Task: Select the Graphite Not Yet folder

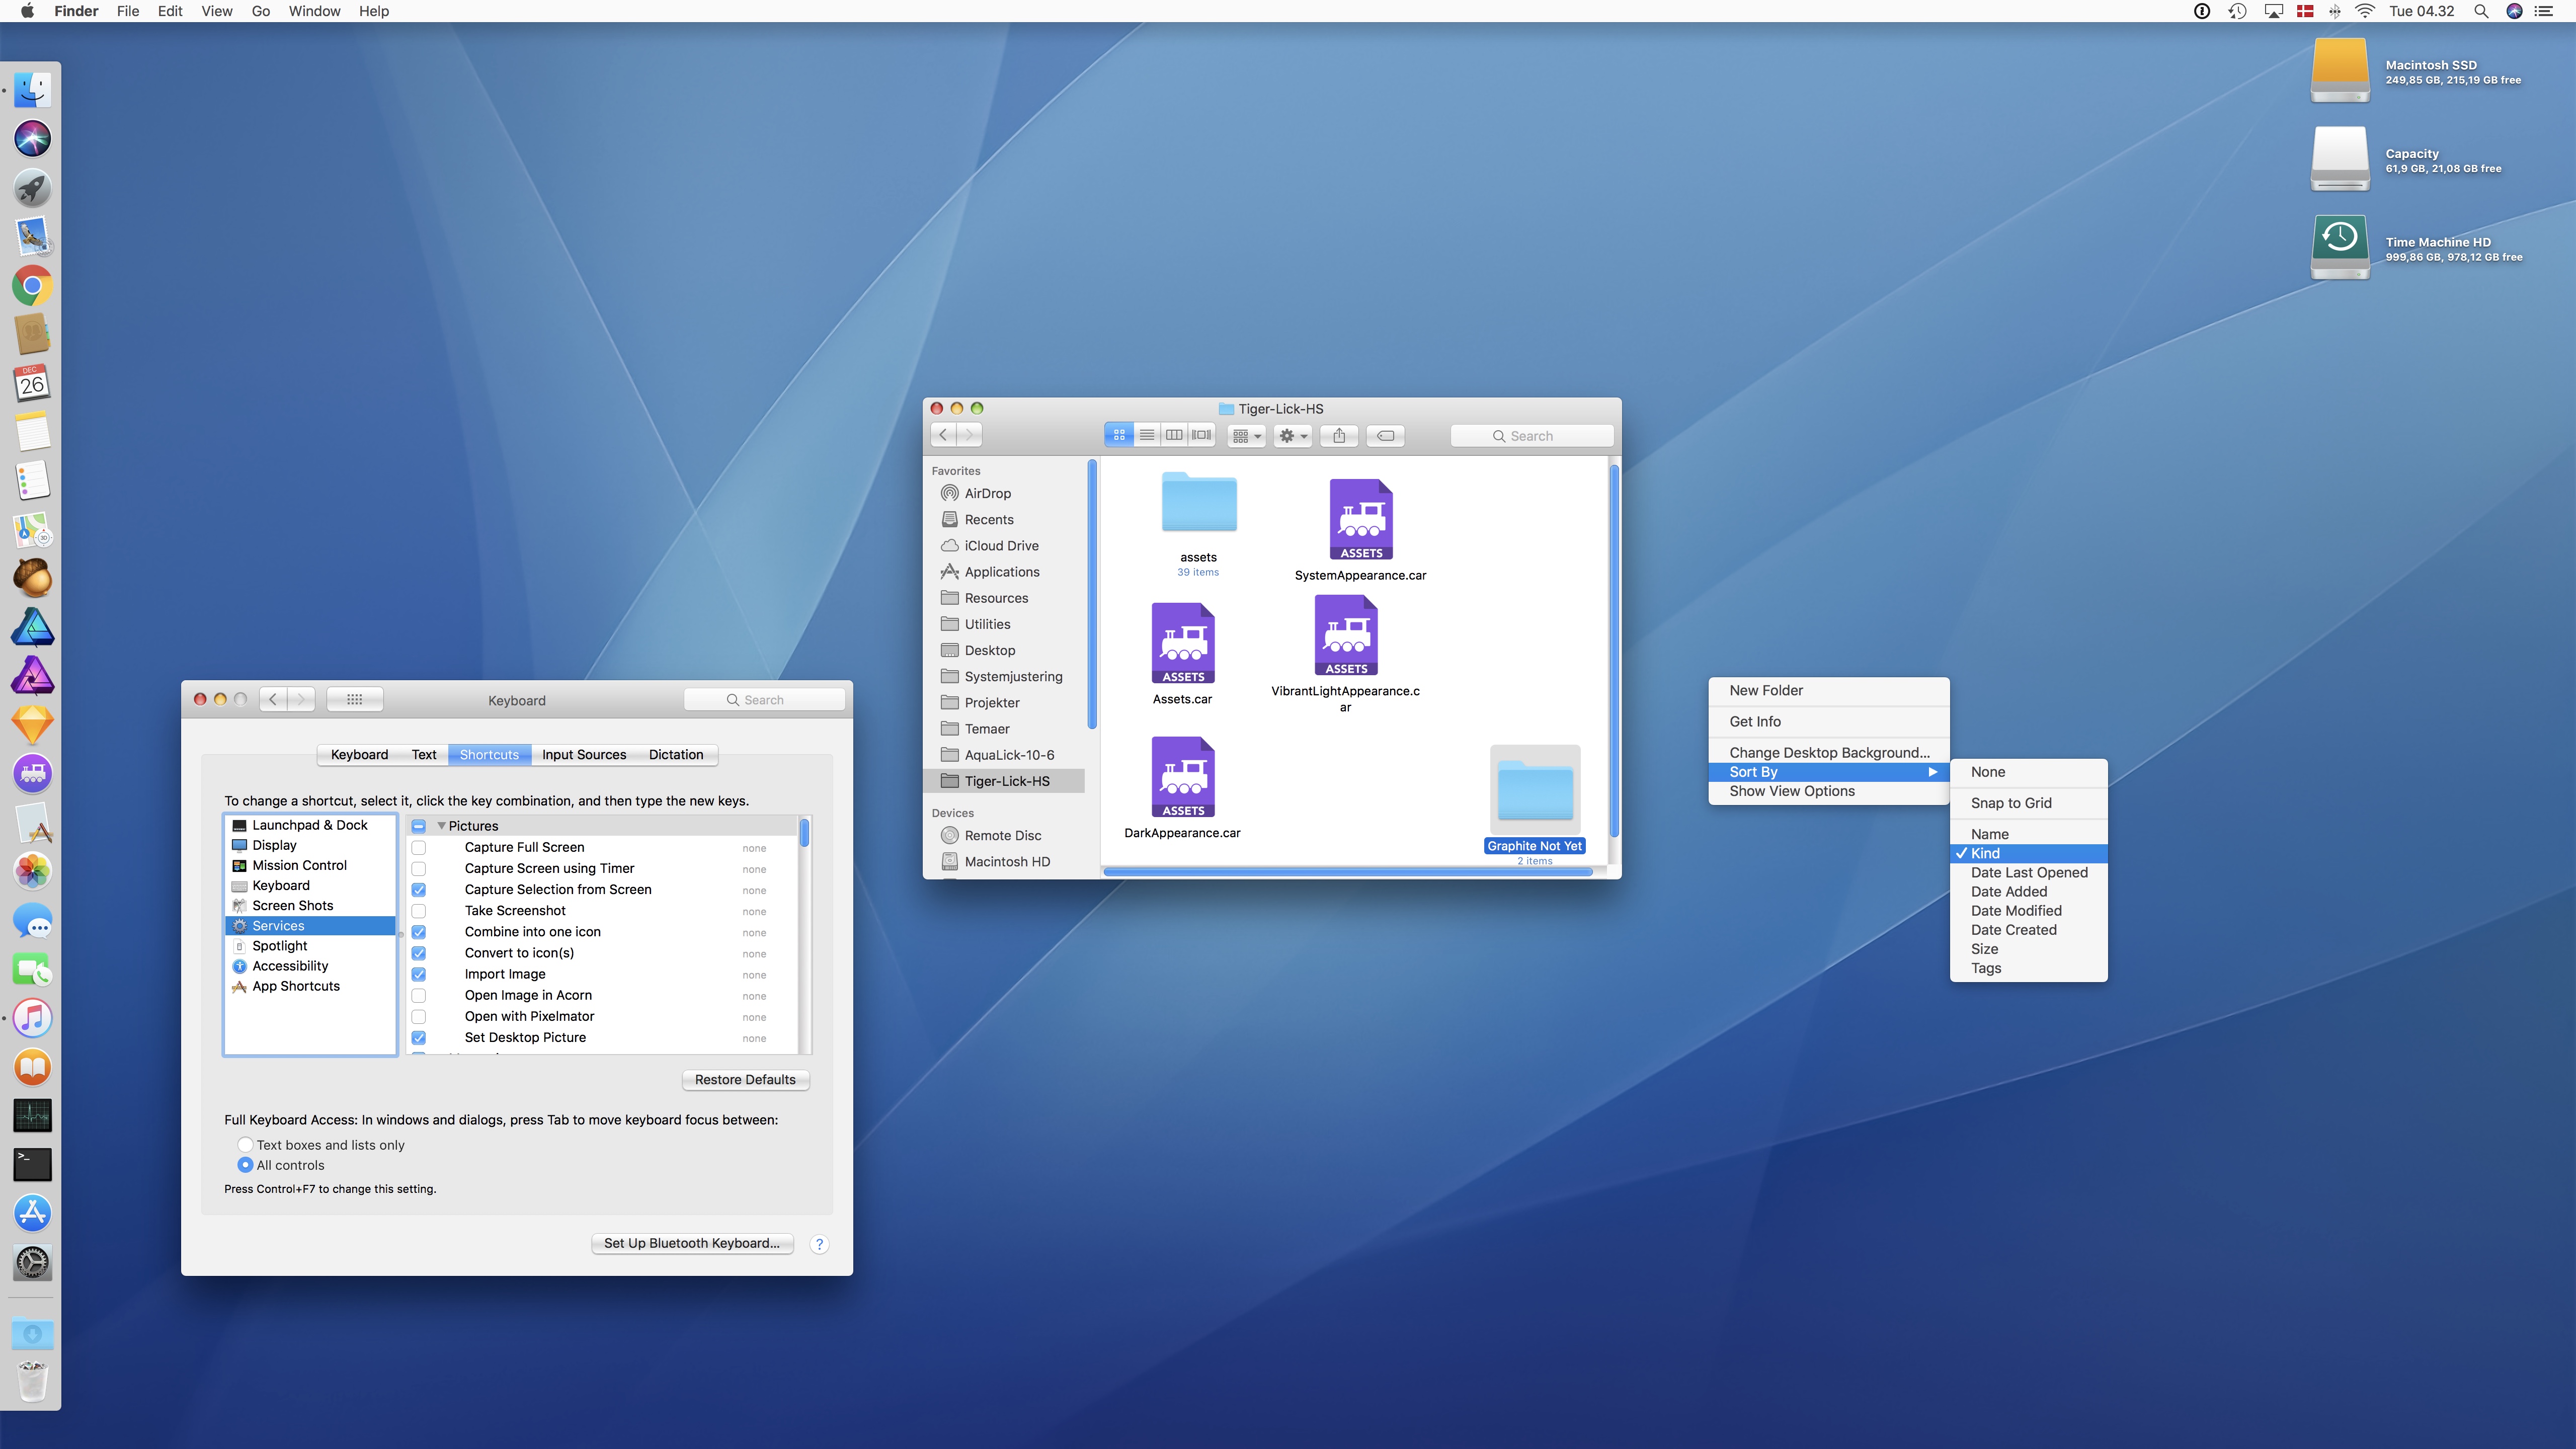Action: coord(1535,790)
